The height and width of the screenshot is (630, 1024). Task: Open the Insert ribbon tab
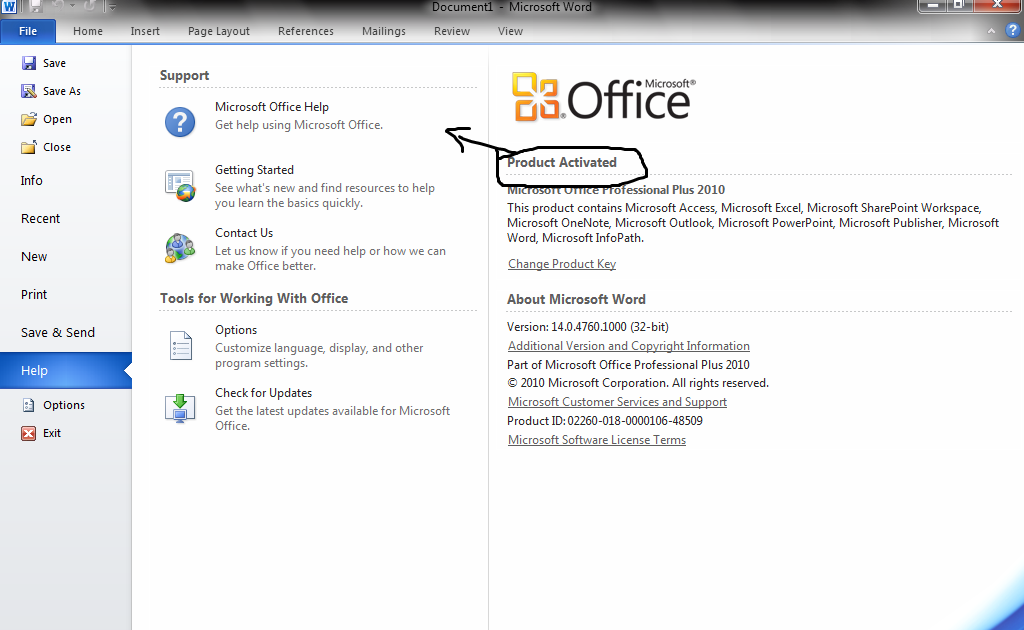pos(145,31)
